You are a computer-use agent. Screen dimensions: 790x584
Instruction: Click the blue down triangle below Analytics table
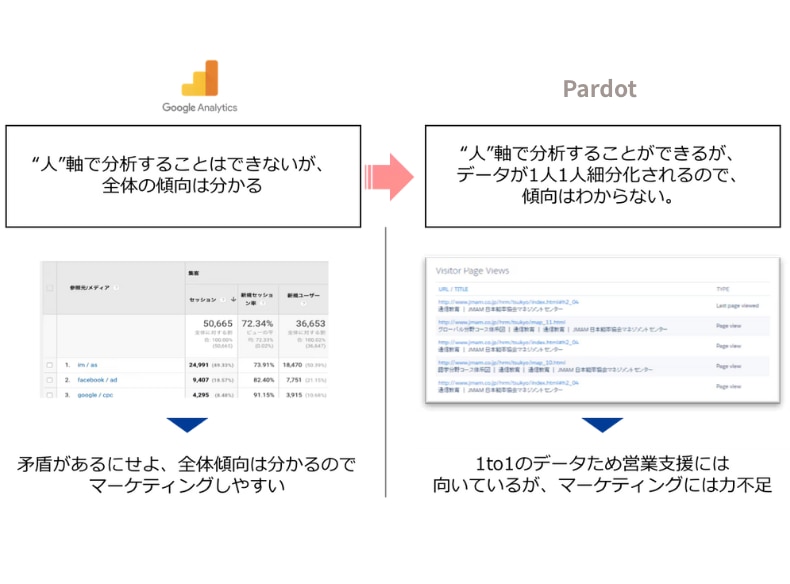coord(187,425)
